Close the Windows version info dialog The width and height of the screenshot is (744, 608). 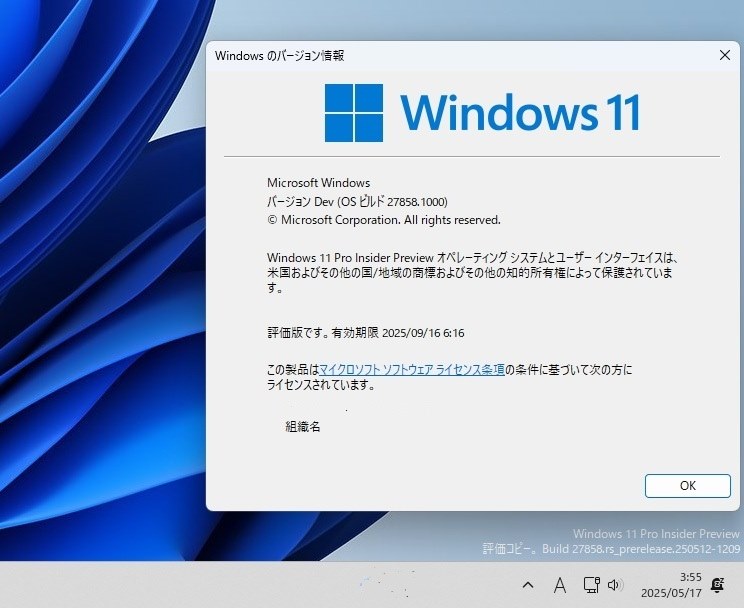[725, 56]
